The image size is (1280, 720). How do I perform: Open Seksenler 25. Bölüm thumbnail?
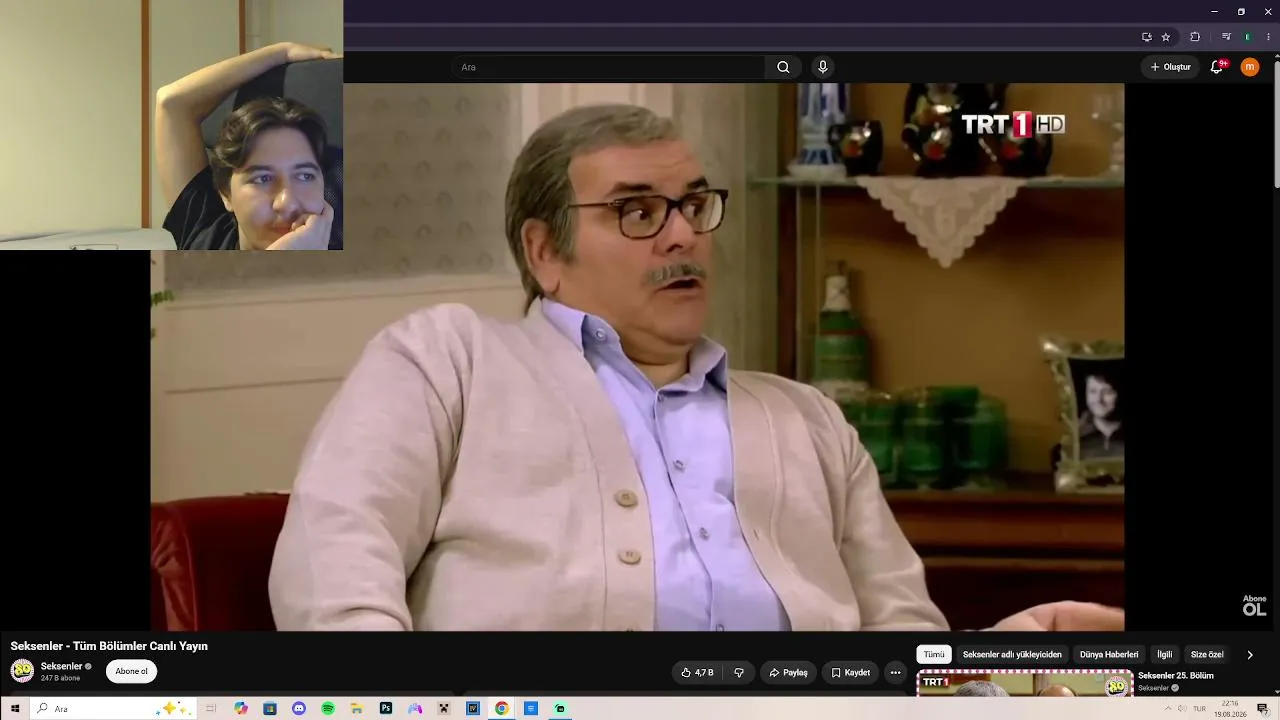click(x=1025, y=684)
